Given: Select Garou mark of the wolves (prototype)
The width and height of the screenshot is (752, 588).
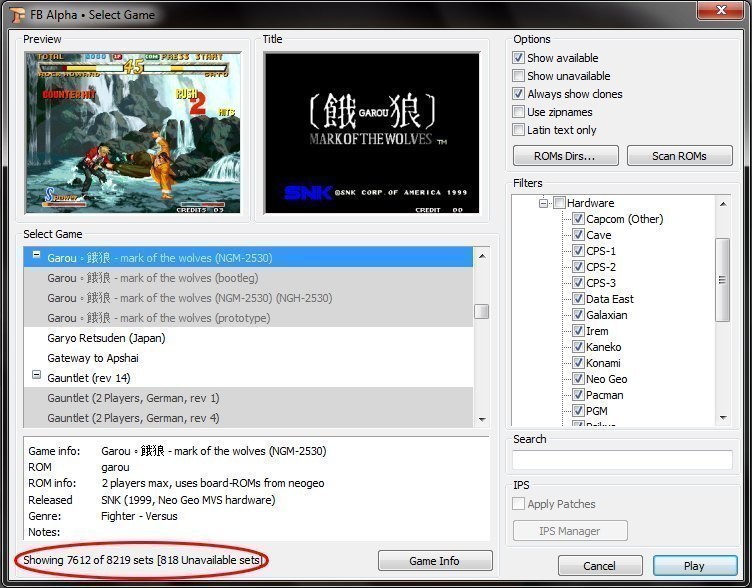Looking at the screenshot, I should click(248, 318).
